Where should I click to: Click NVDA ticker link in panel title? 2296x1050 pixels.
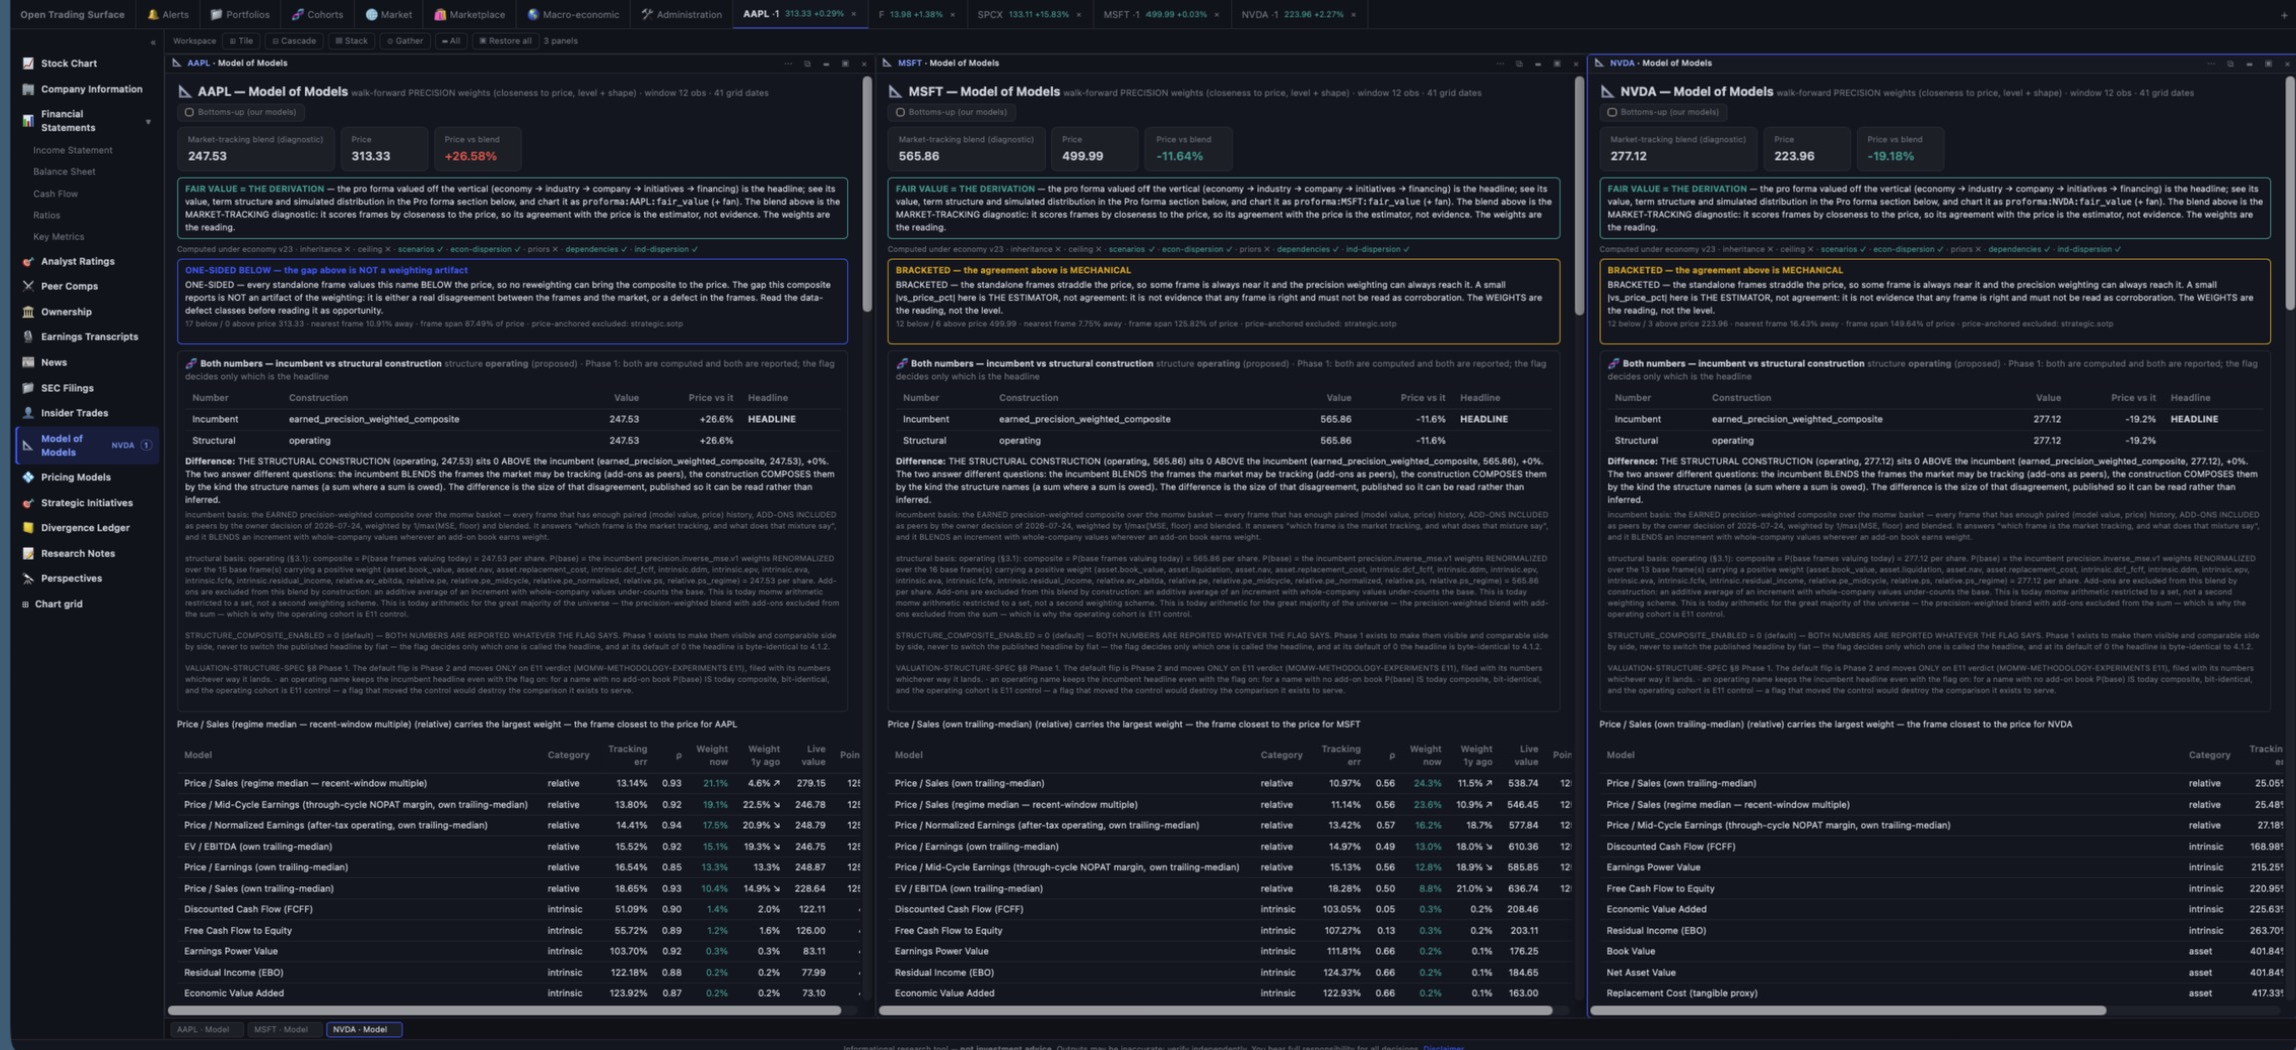1621,63
